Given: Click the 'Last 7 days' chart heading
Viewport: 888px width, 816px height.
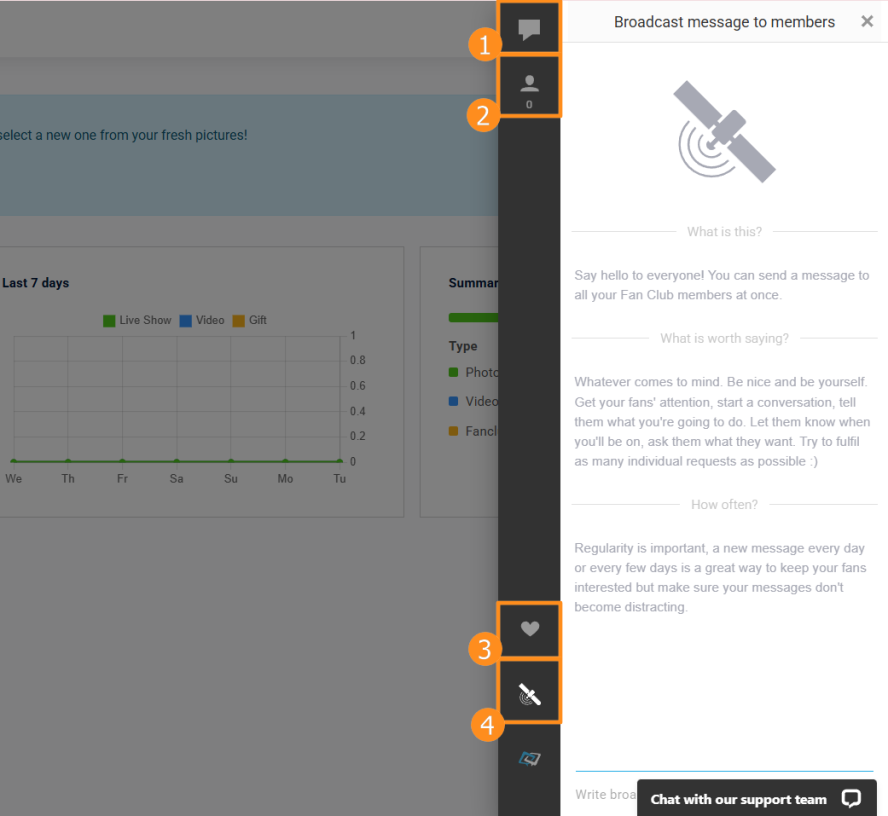Looking at the screenshot, I should 36,283.
